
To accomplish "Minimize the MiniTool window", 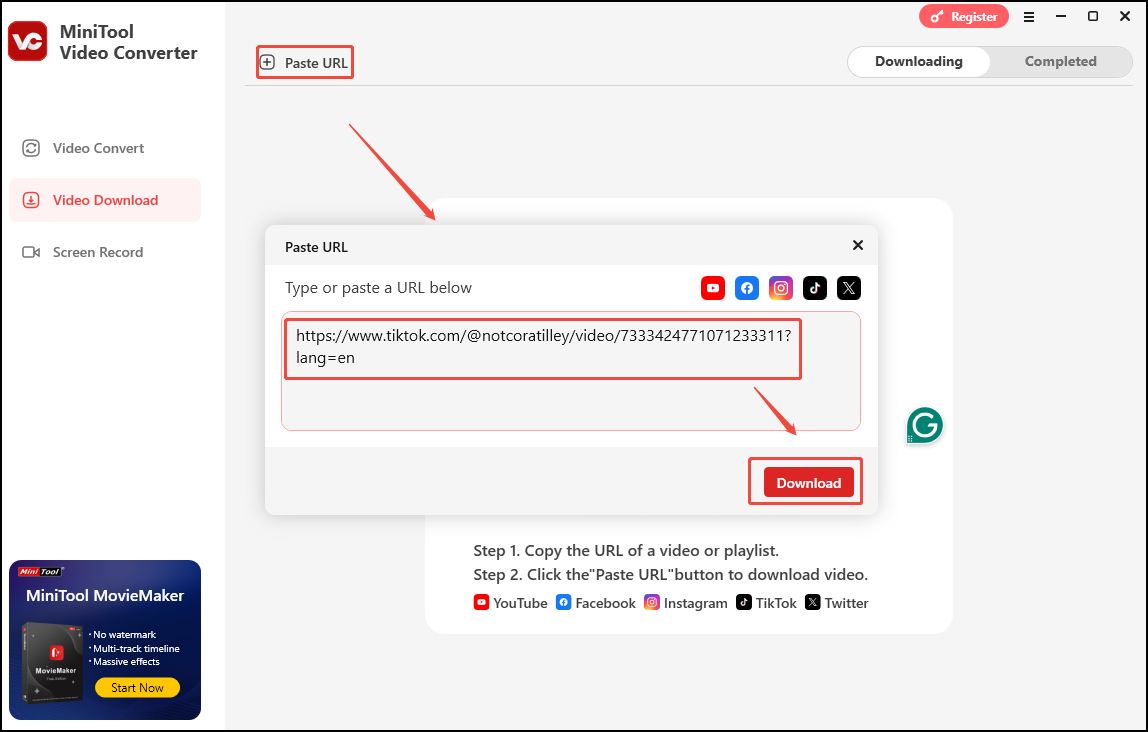I will pyautogui.click(x=1061, y=16).
